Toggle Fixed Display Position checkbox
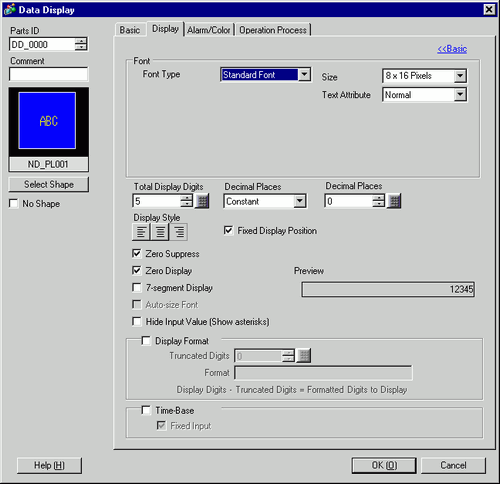The width and height of the screenshot is (500, 484). click(x=228, y=230)
